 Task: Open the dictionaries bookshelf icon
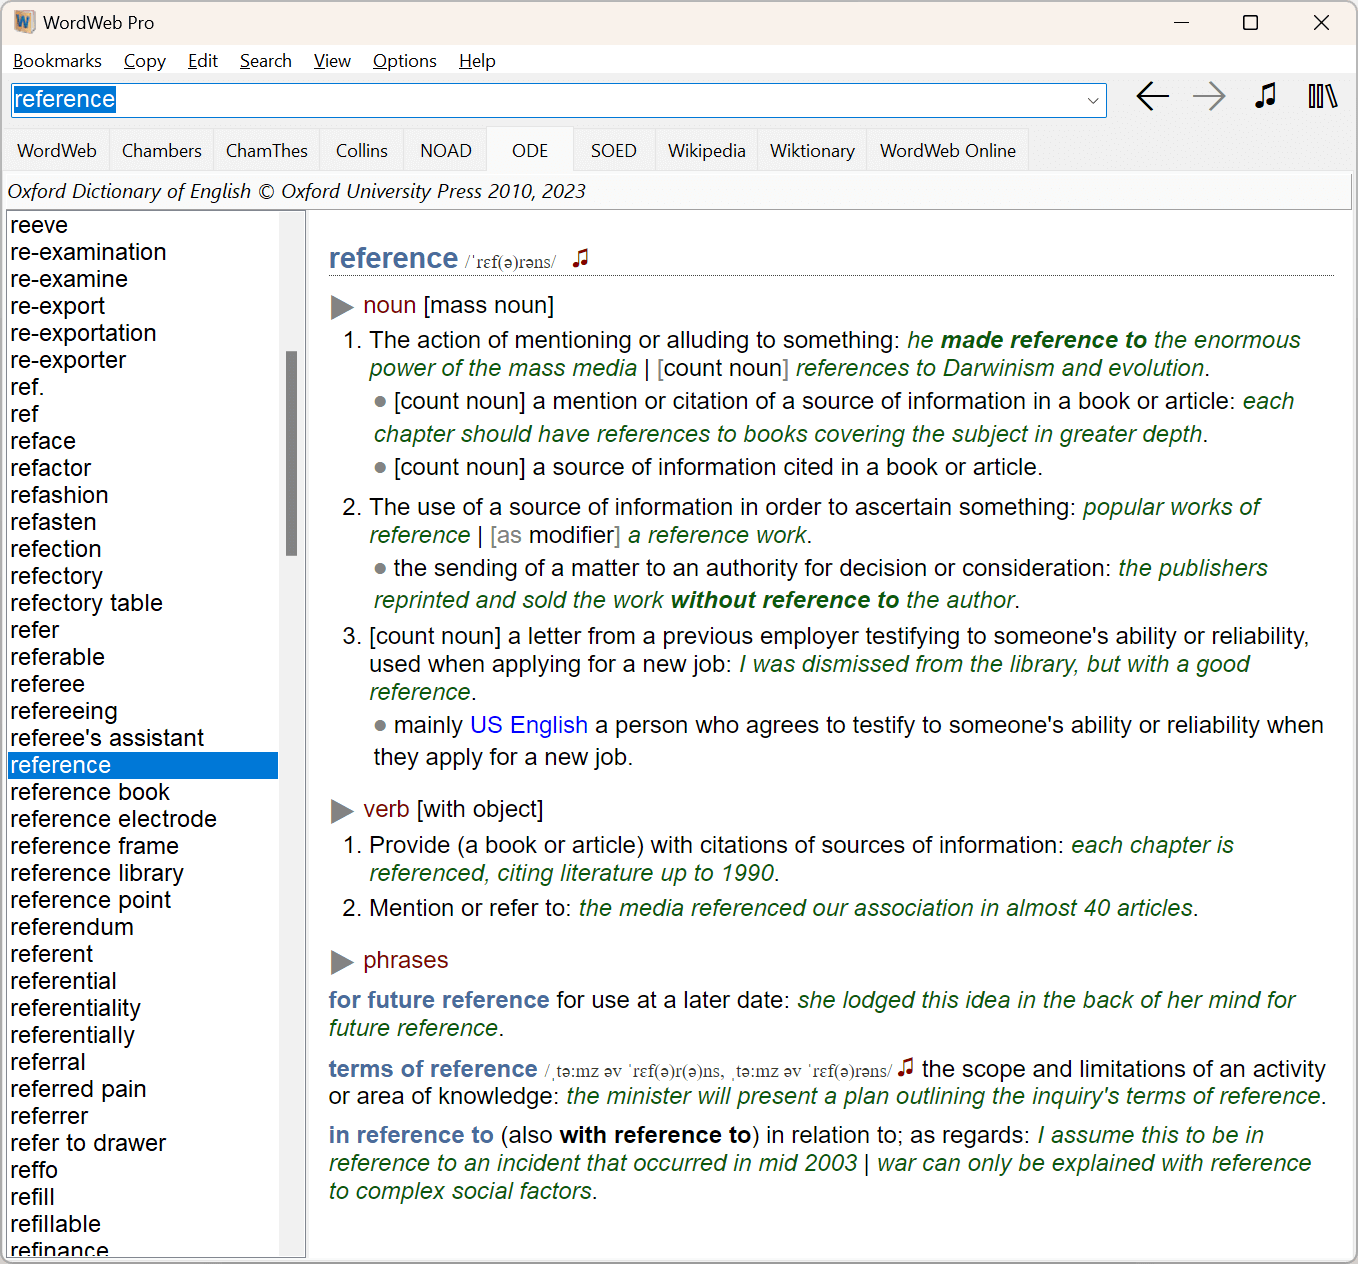click(x=1322, y=96)
